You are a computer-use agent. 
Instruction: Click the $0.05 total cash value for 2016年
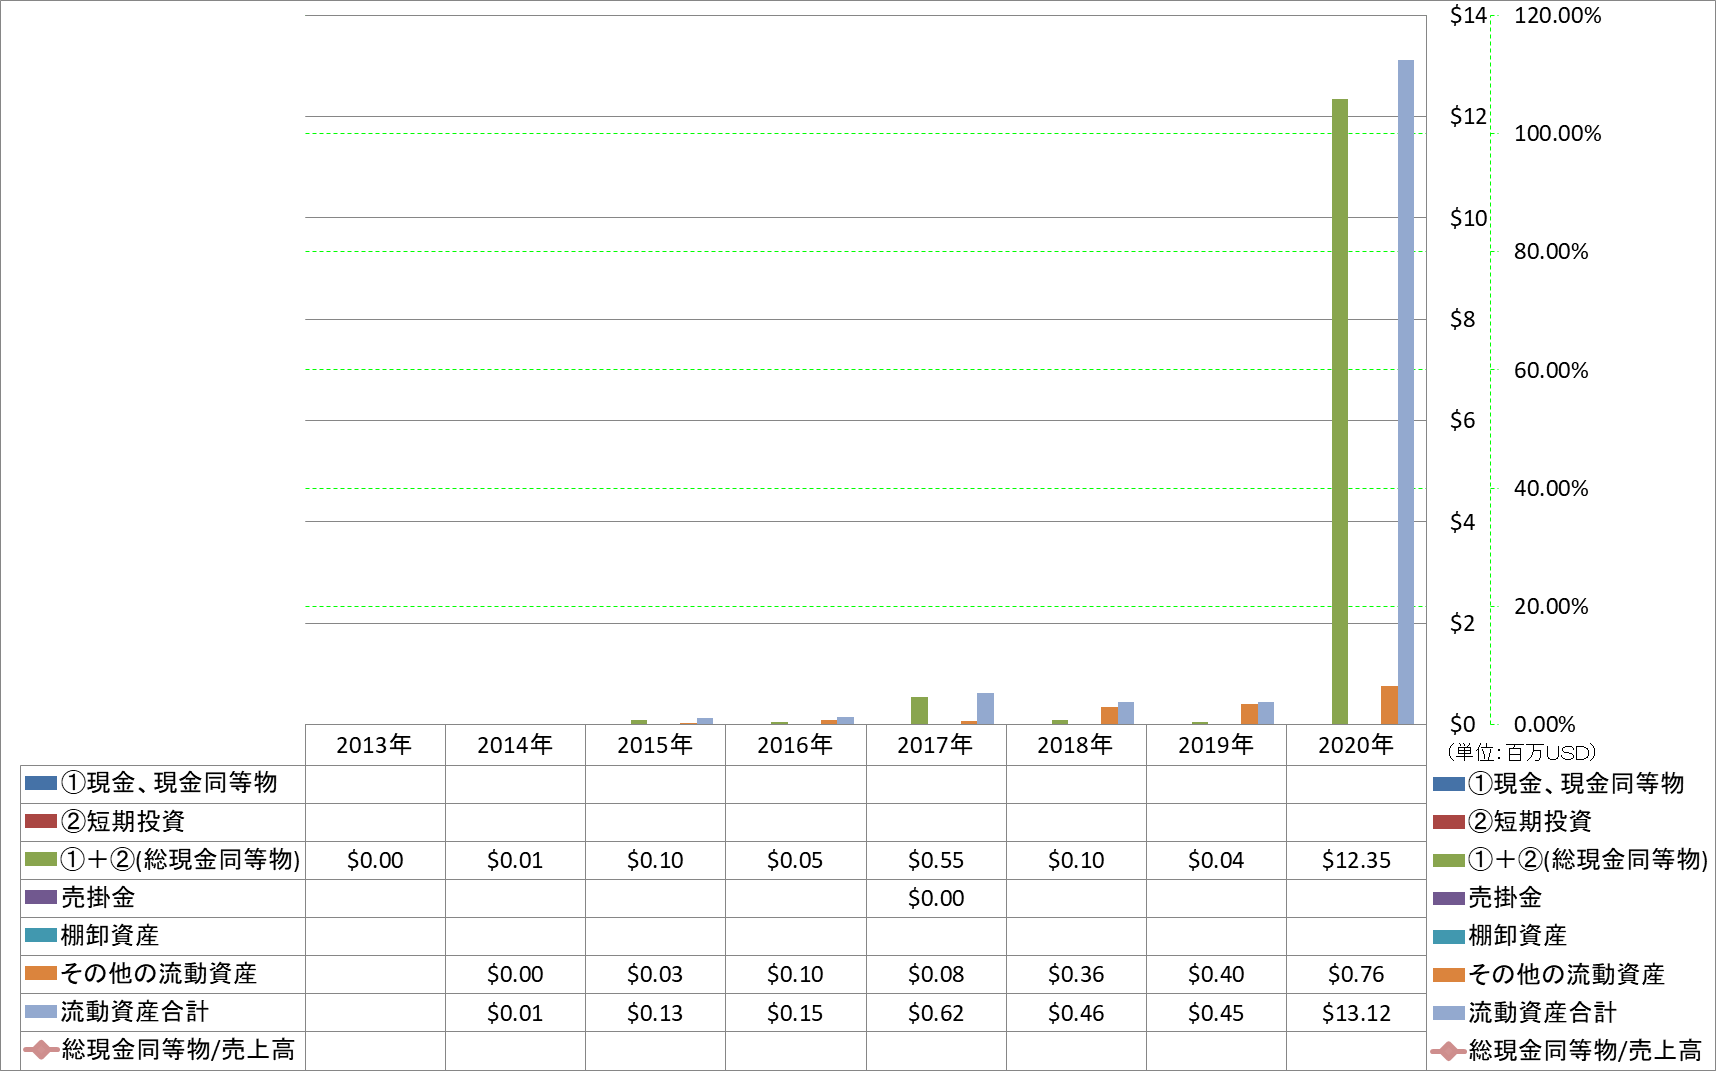coord(795,860)
